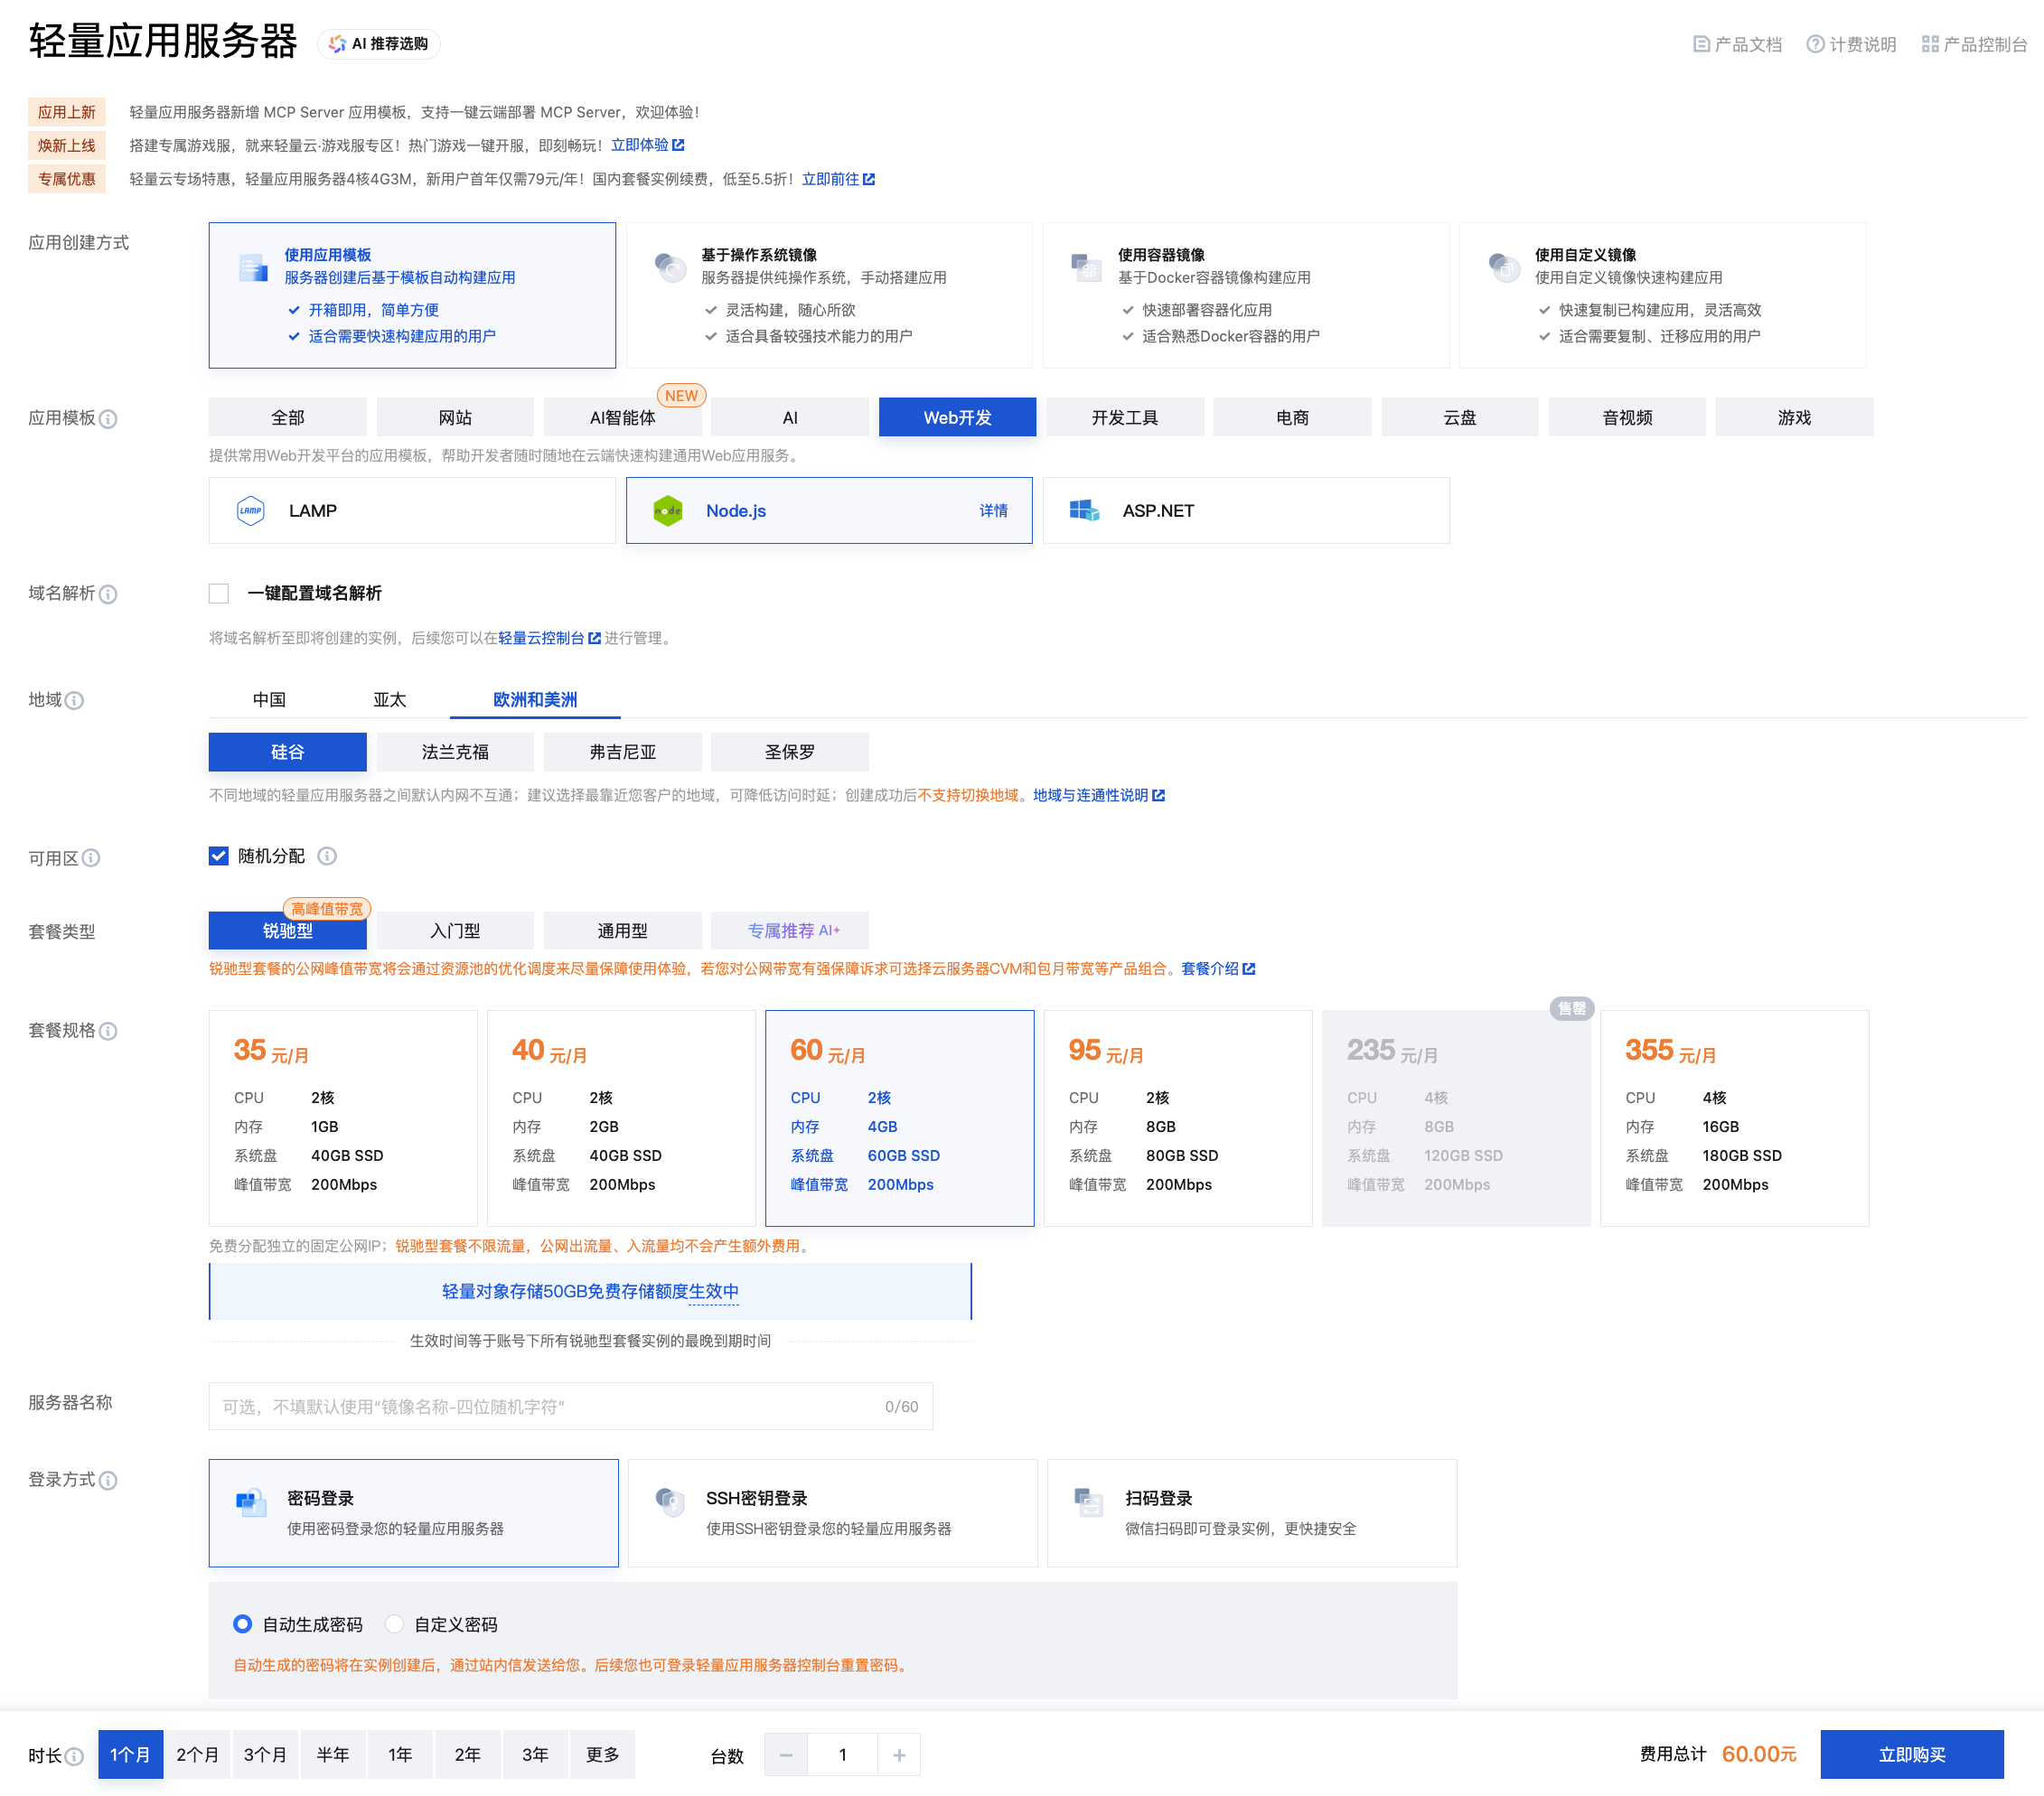Expand the 更多 duration options
The height and width of the screenshot is (1796, 2044).
point(602,1755)
